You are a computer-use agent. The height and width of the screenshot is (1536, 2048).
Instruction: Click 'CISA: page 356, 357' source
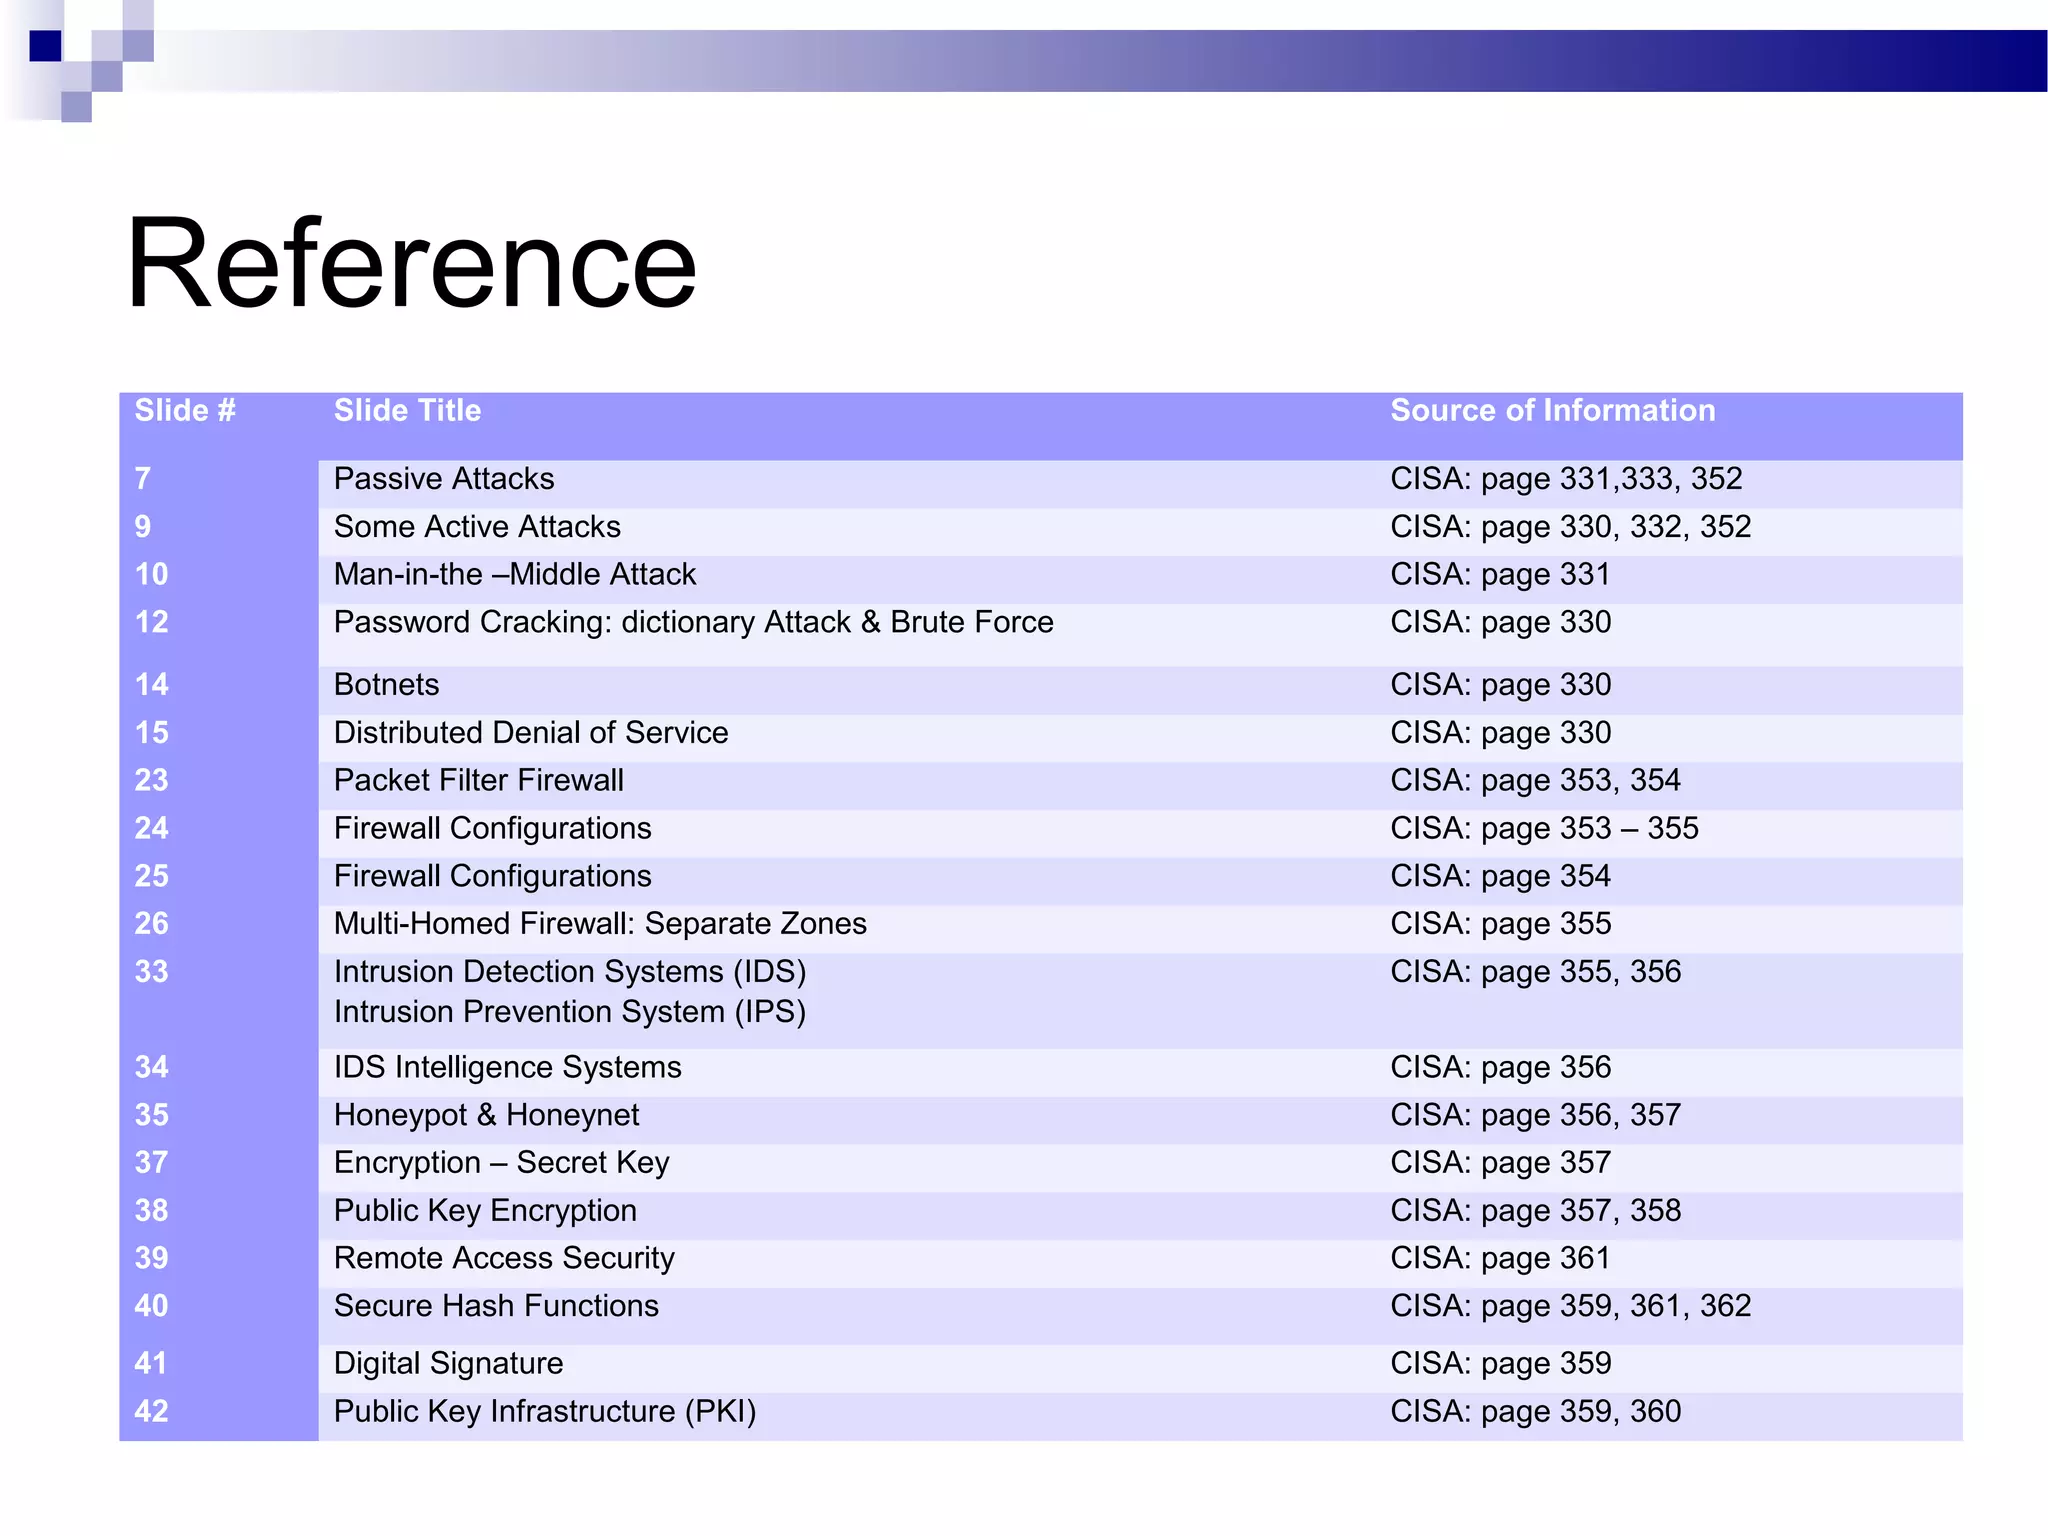(x=1535, y=1115)
